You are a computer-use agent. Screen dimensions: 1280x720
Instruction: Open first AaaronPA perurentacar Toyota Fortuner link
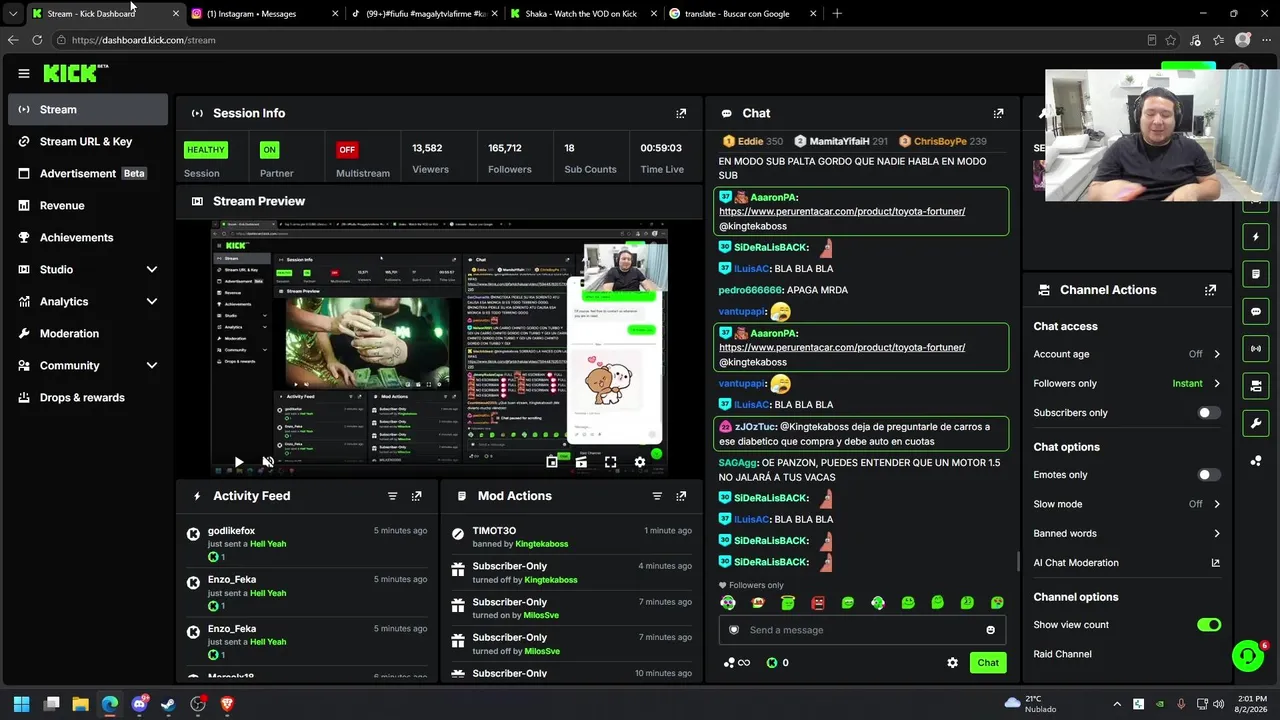click(842, 212)
